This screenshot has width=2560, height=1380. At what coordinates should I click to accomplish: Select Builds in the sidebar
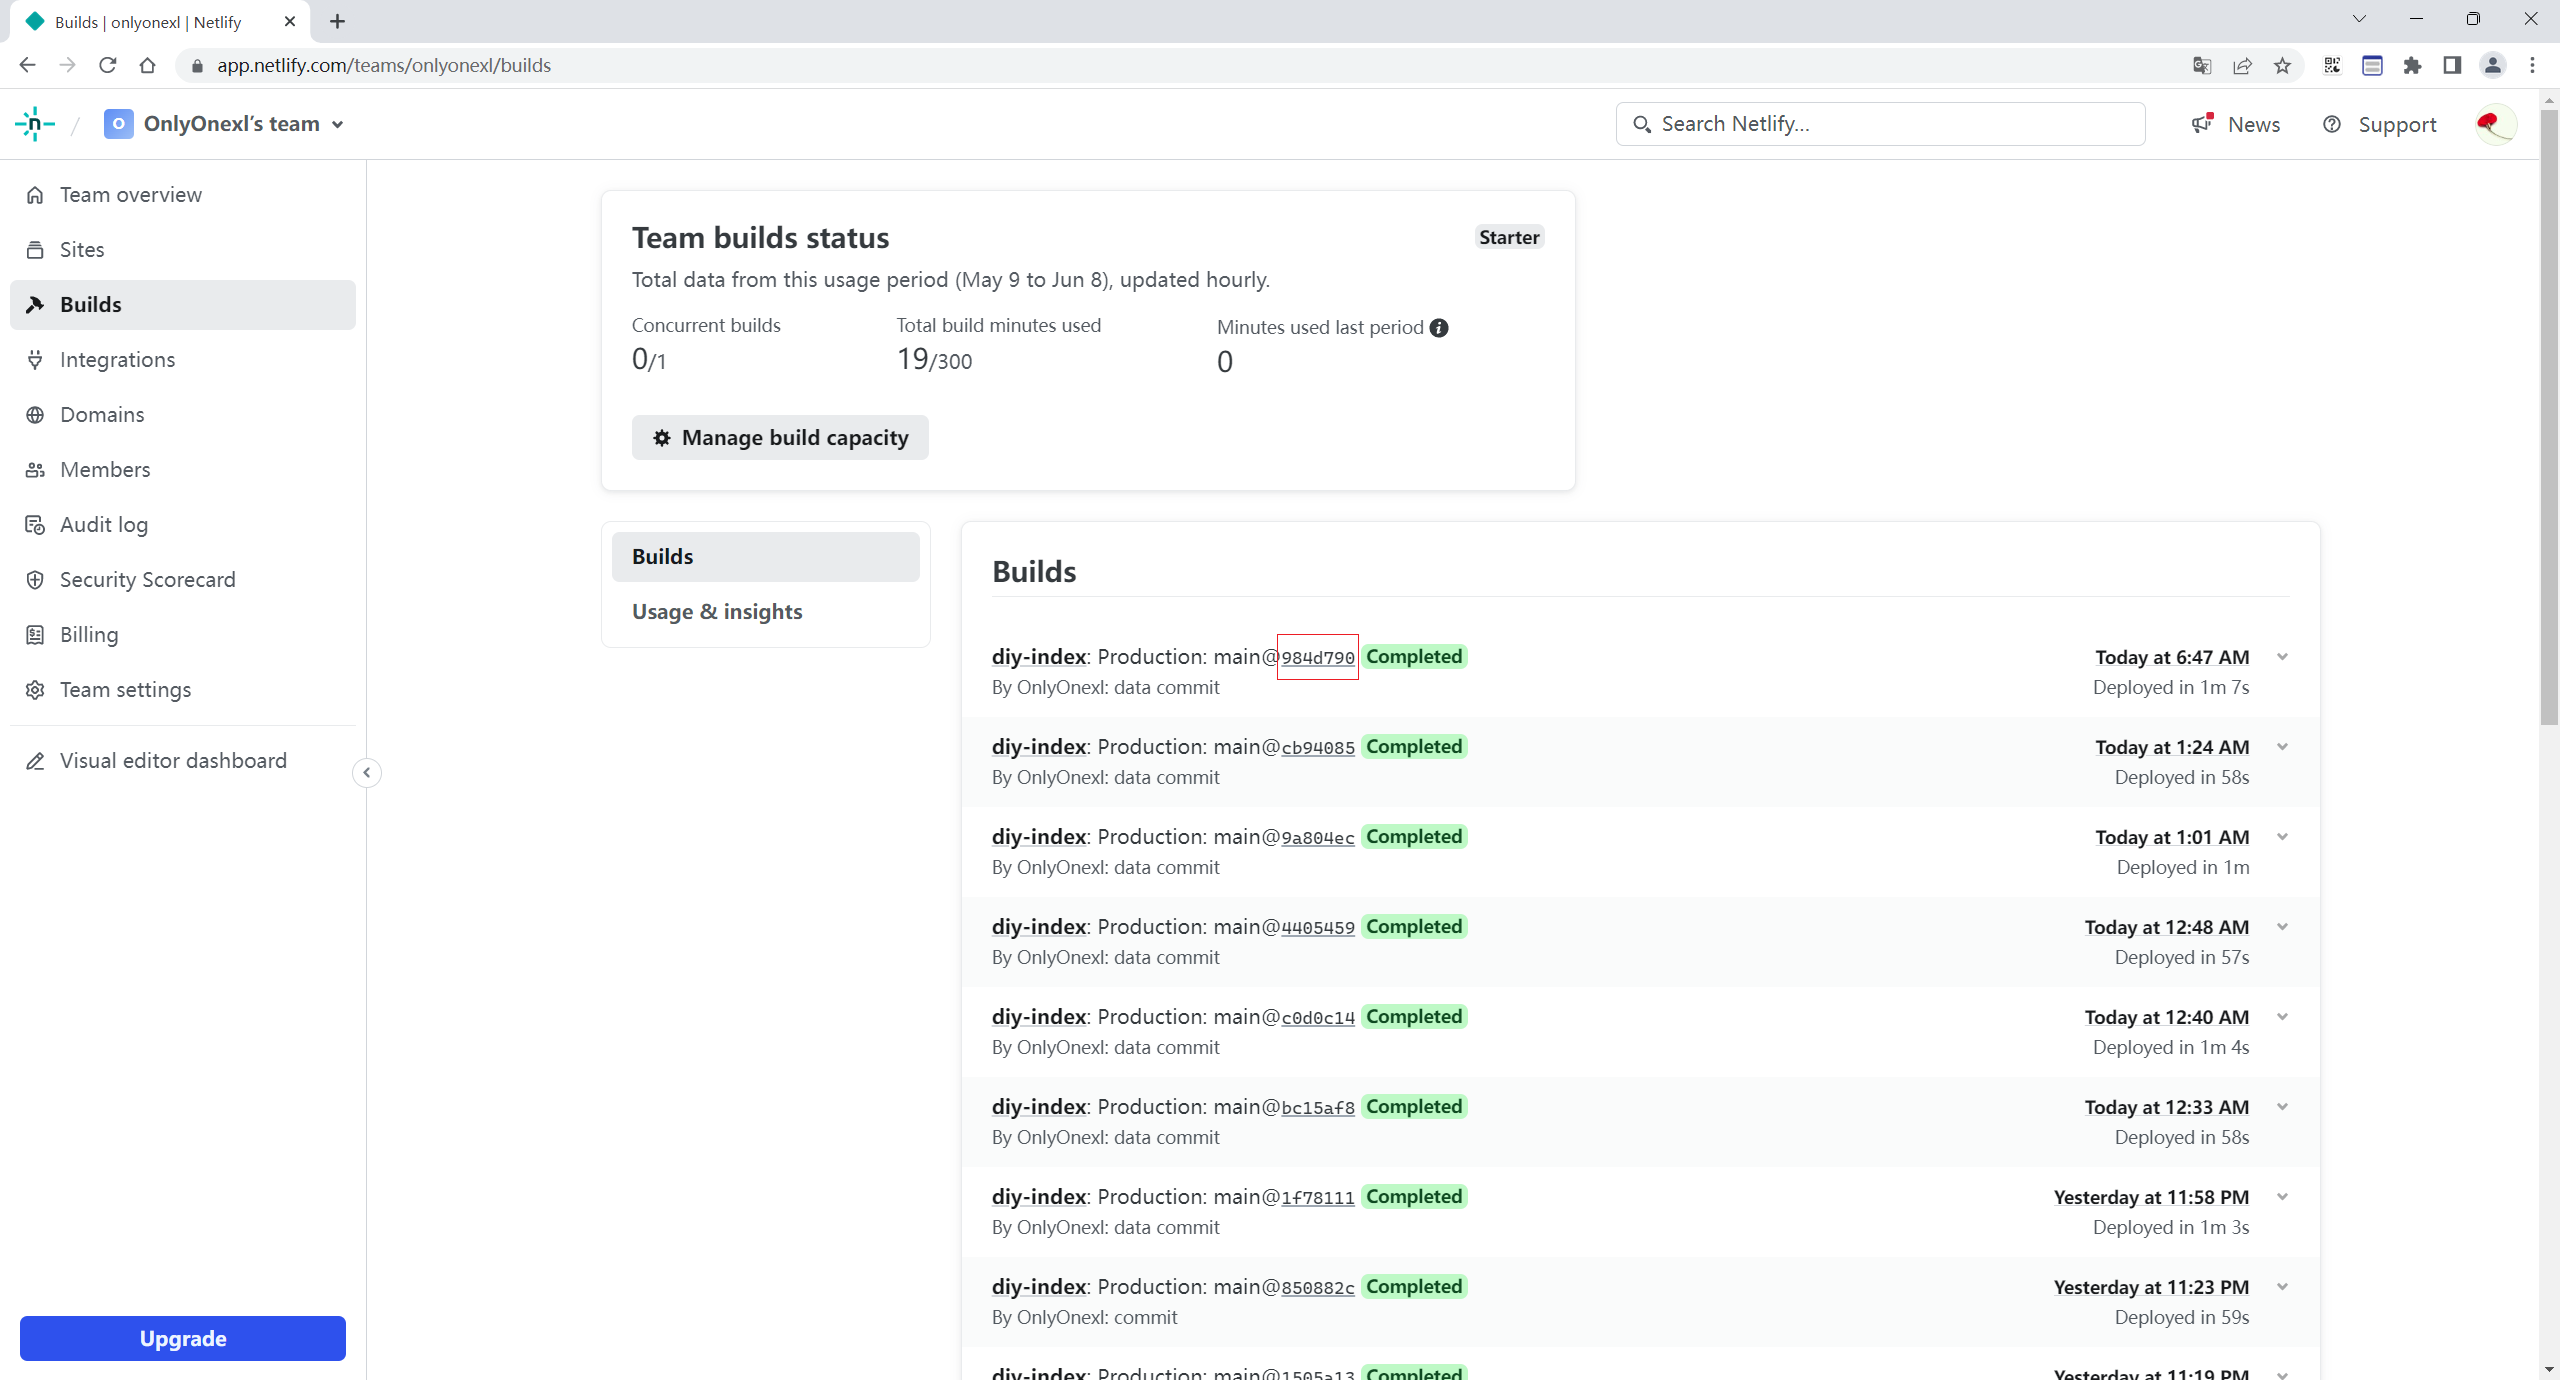[183, 305]
